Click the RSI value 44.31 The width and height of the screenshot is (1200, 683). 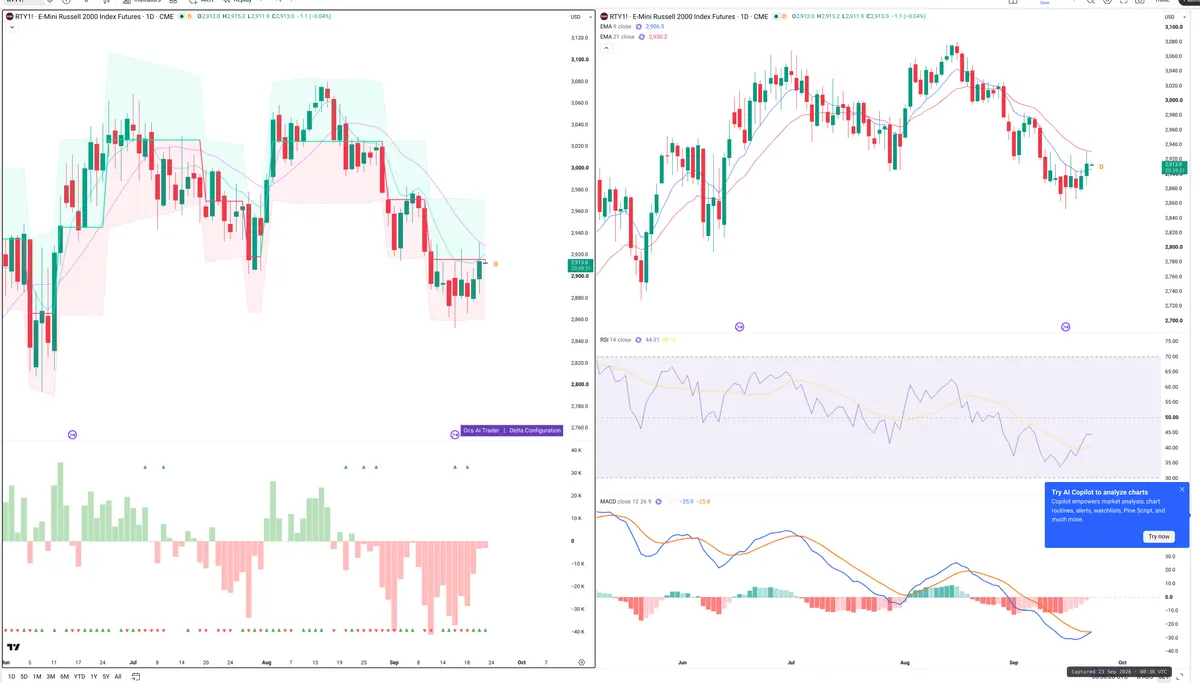click(652, 340)
